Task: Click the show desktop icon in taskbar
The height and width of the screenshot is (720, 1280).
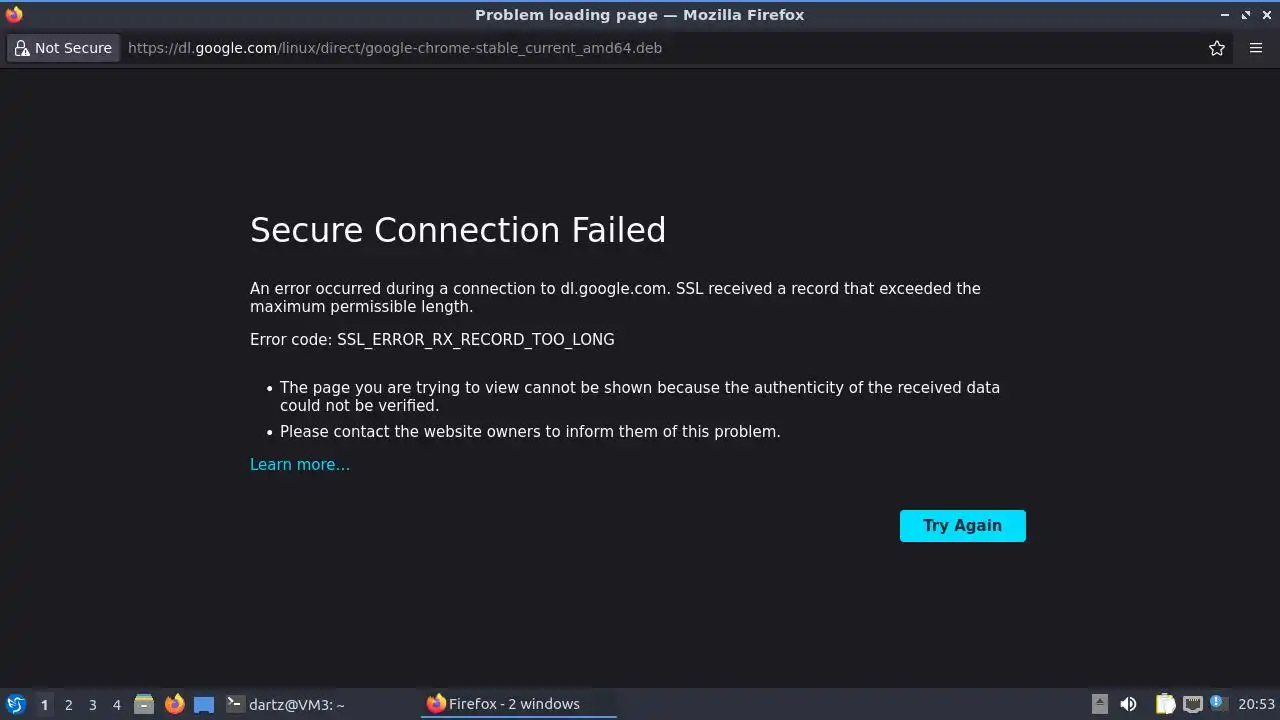Action: coord(204,704)
